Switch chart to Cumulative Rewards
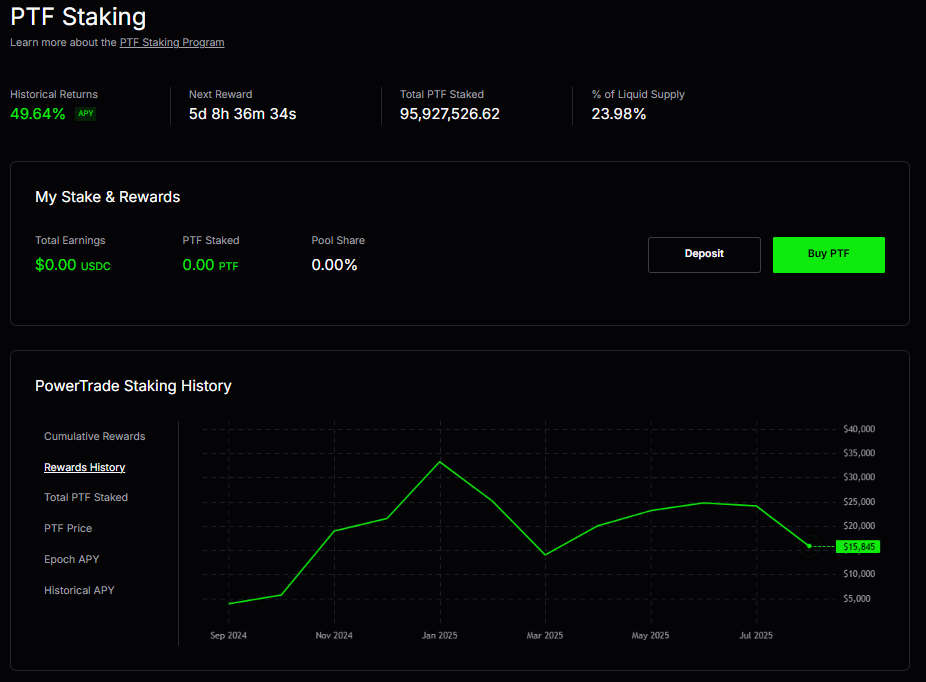The width and height of the screenshot is (926, 682). pyautogui.click(x=94, y=436)
